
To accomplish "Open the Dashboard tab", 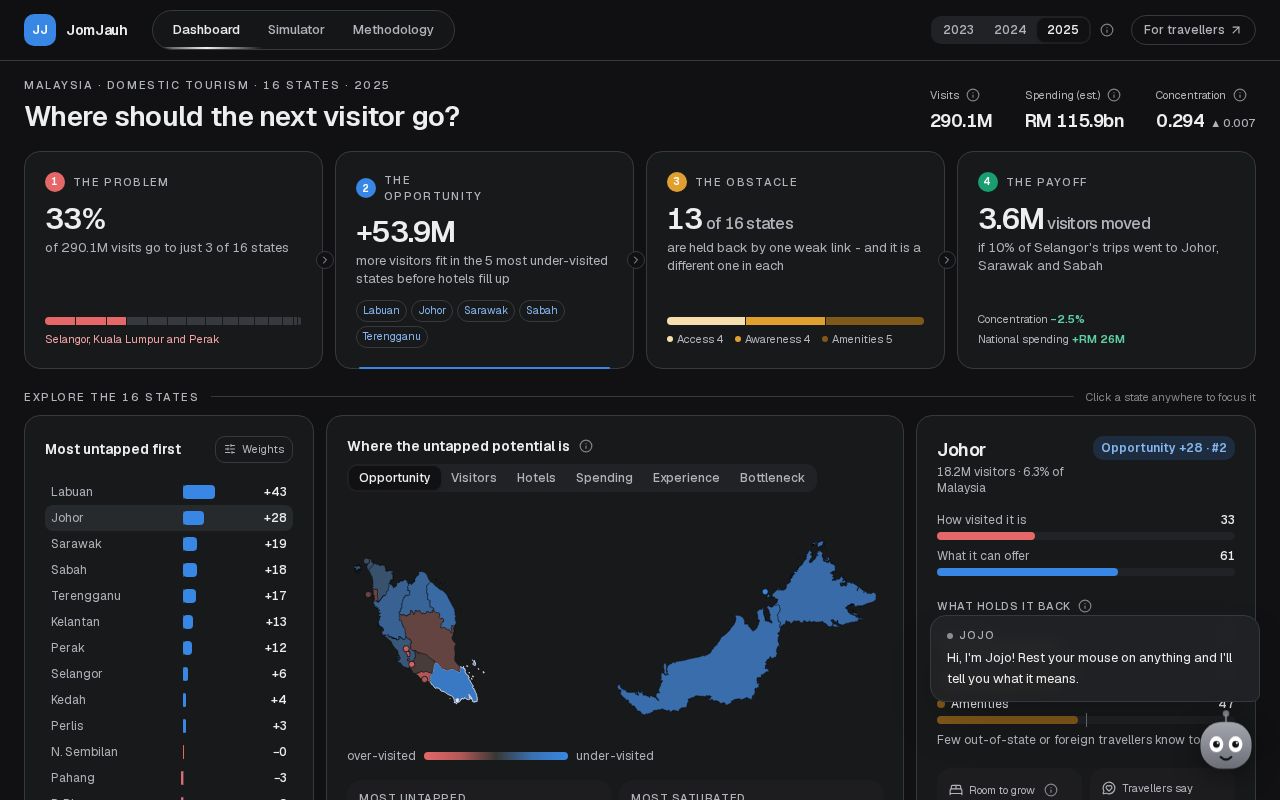I will [x=206, y=30].
